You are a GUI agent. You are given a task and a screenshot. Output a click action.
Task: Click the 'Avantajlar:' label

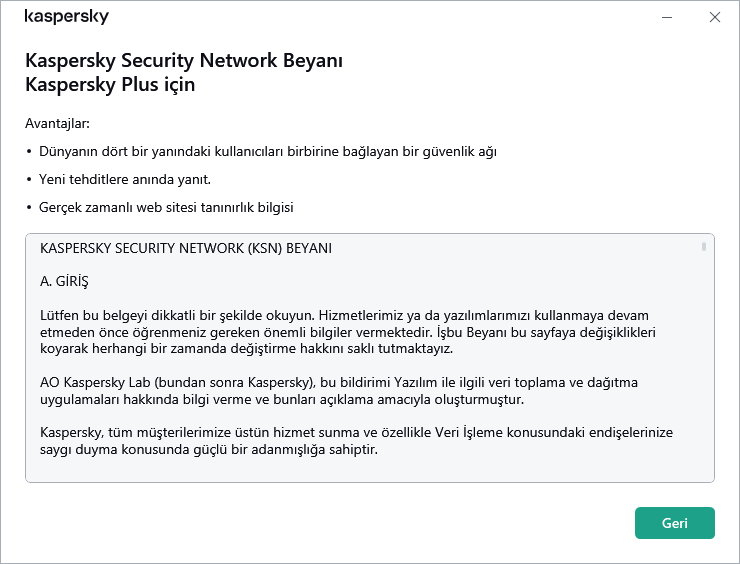coord(57,124)
